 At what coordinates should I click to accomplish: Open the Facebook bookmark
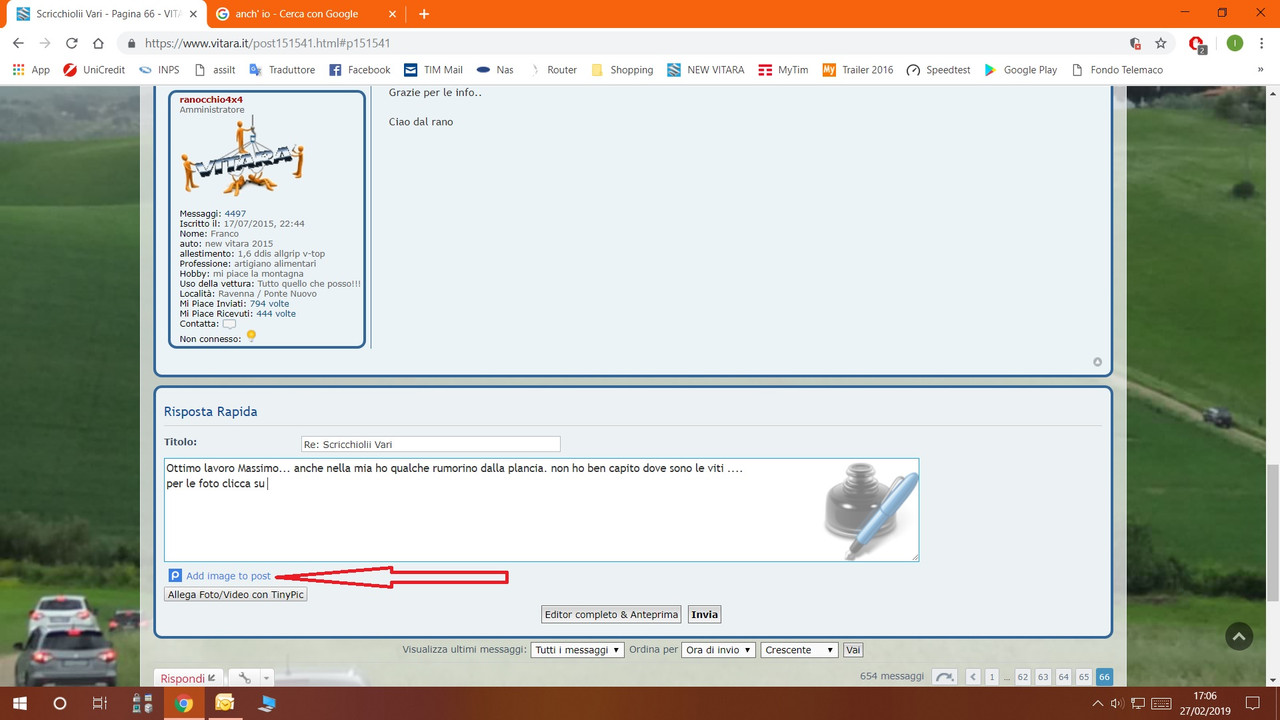(360, 70)
